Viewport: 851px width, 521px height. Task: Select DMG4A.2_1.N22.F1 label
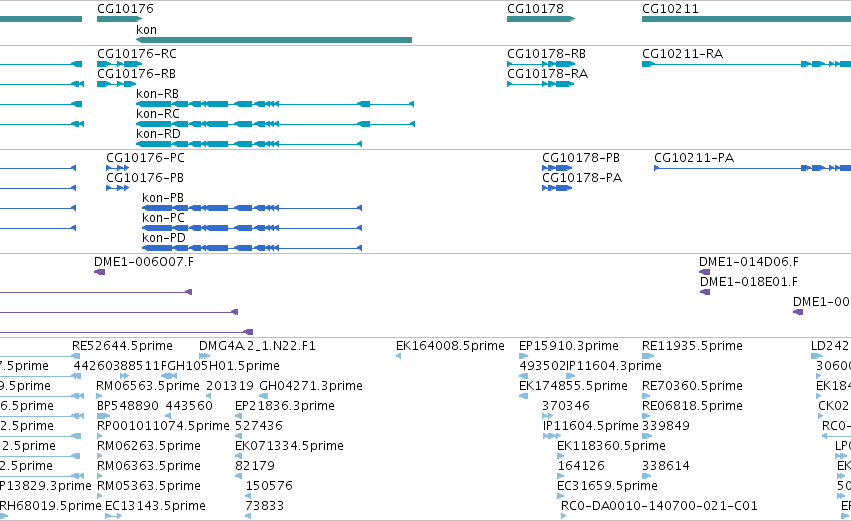257,346
